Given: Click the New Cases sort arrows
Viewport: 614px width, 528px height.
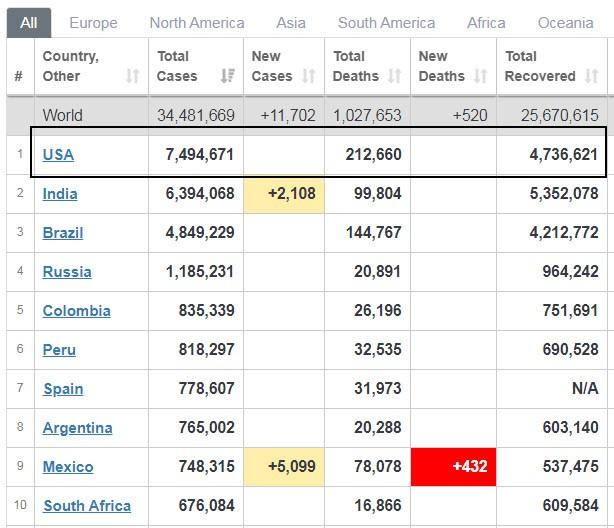Looking at the screenshot, I should pyautogui.click(x=309, y=76).
